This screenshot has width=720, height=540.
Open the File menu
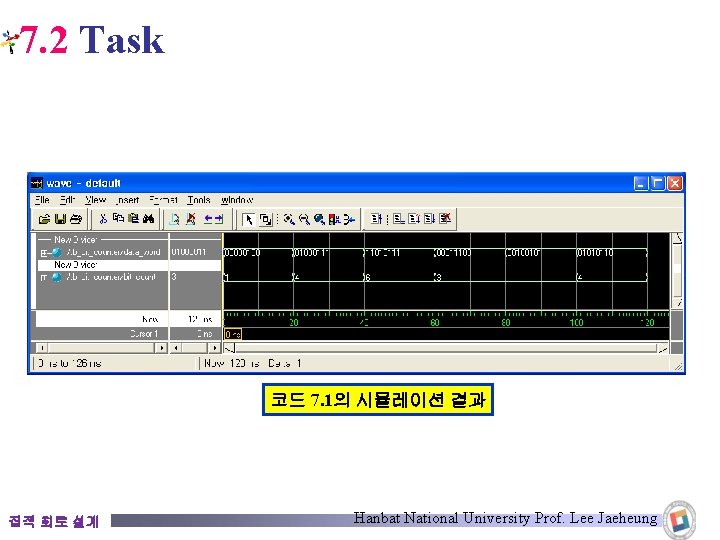[x=42, y=200]
